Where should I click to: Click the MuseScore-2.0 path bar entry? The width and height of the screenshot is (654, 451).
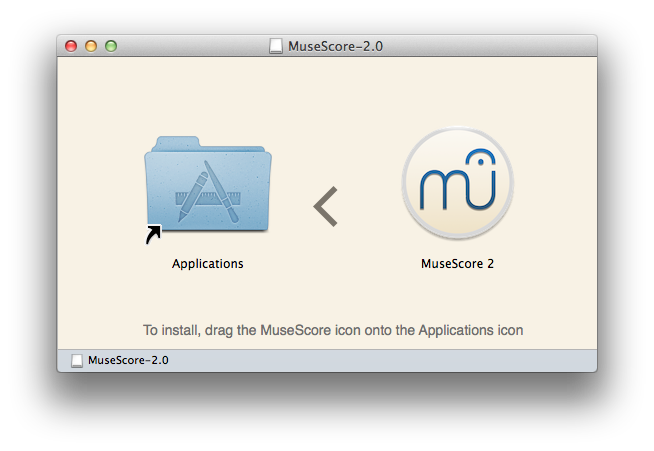[x=120, y=360]
